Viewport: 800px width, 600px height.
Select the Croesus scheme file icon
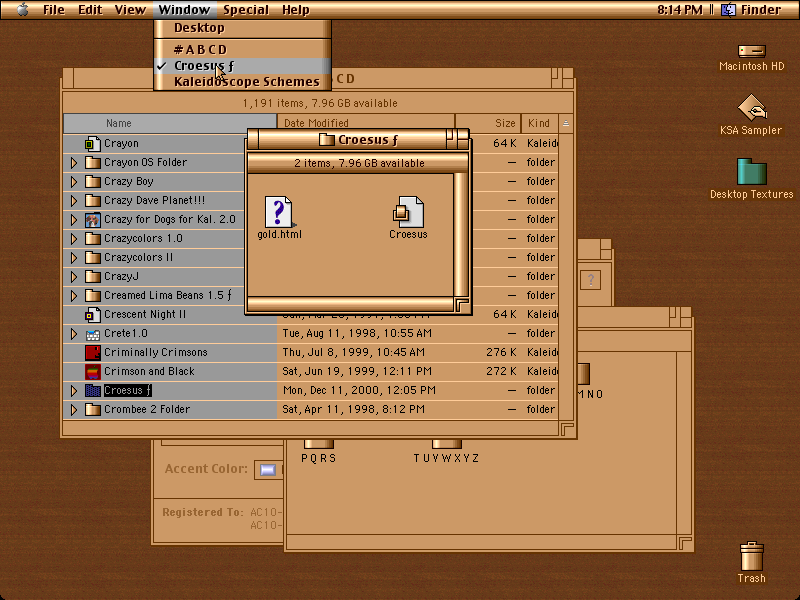[x=408, y=212]
